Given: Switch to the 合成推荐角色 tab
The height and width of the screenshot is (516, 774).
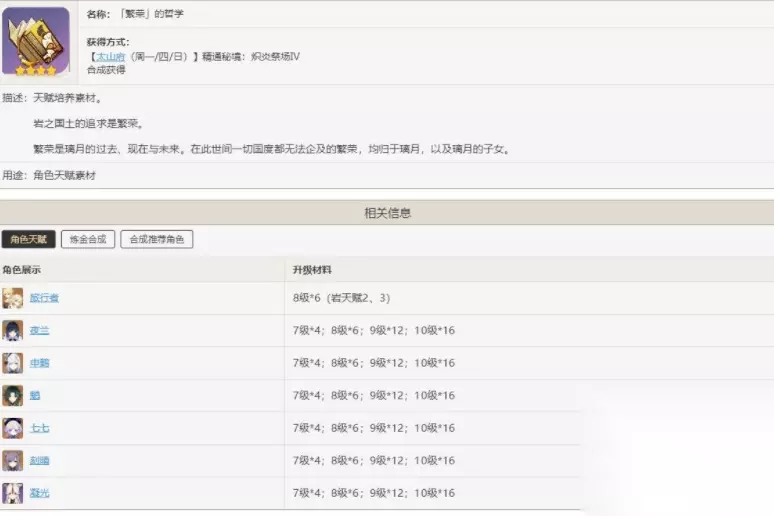Looking at the screenshot, I should [156, 239].
